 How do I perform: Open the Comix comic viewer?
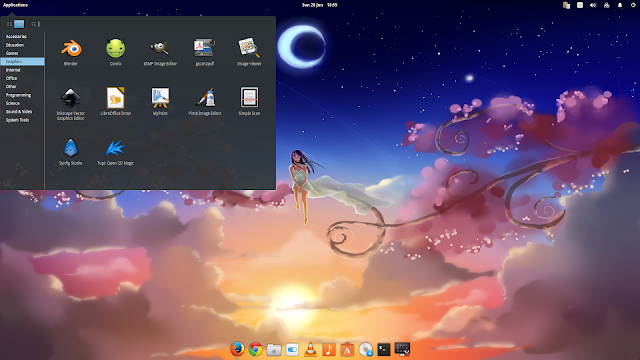(x=116, y=52)
